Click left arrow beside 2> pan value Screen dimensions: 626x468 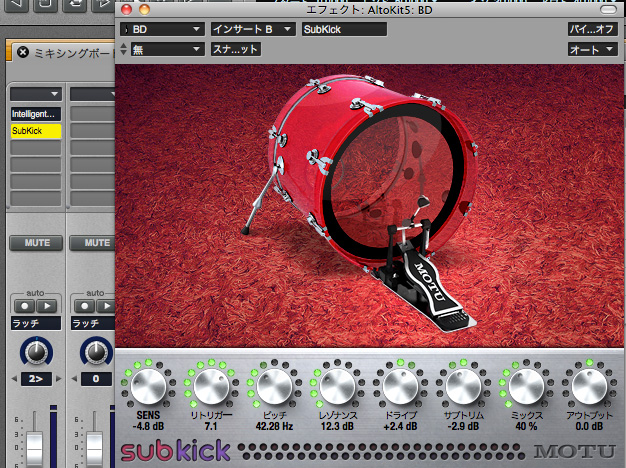(15, 379)
